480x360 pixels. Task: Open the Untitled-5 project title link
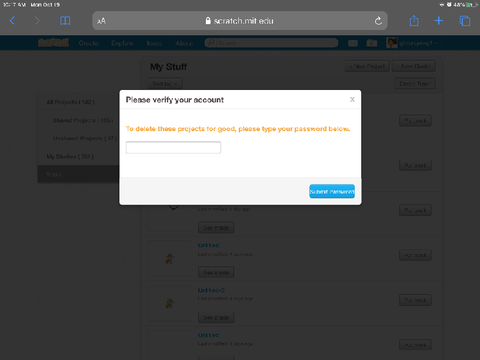(211, 290)
